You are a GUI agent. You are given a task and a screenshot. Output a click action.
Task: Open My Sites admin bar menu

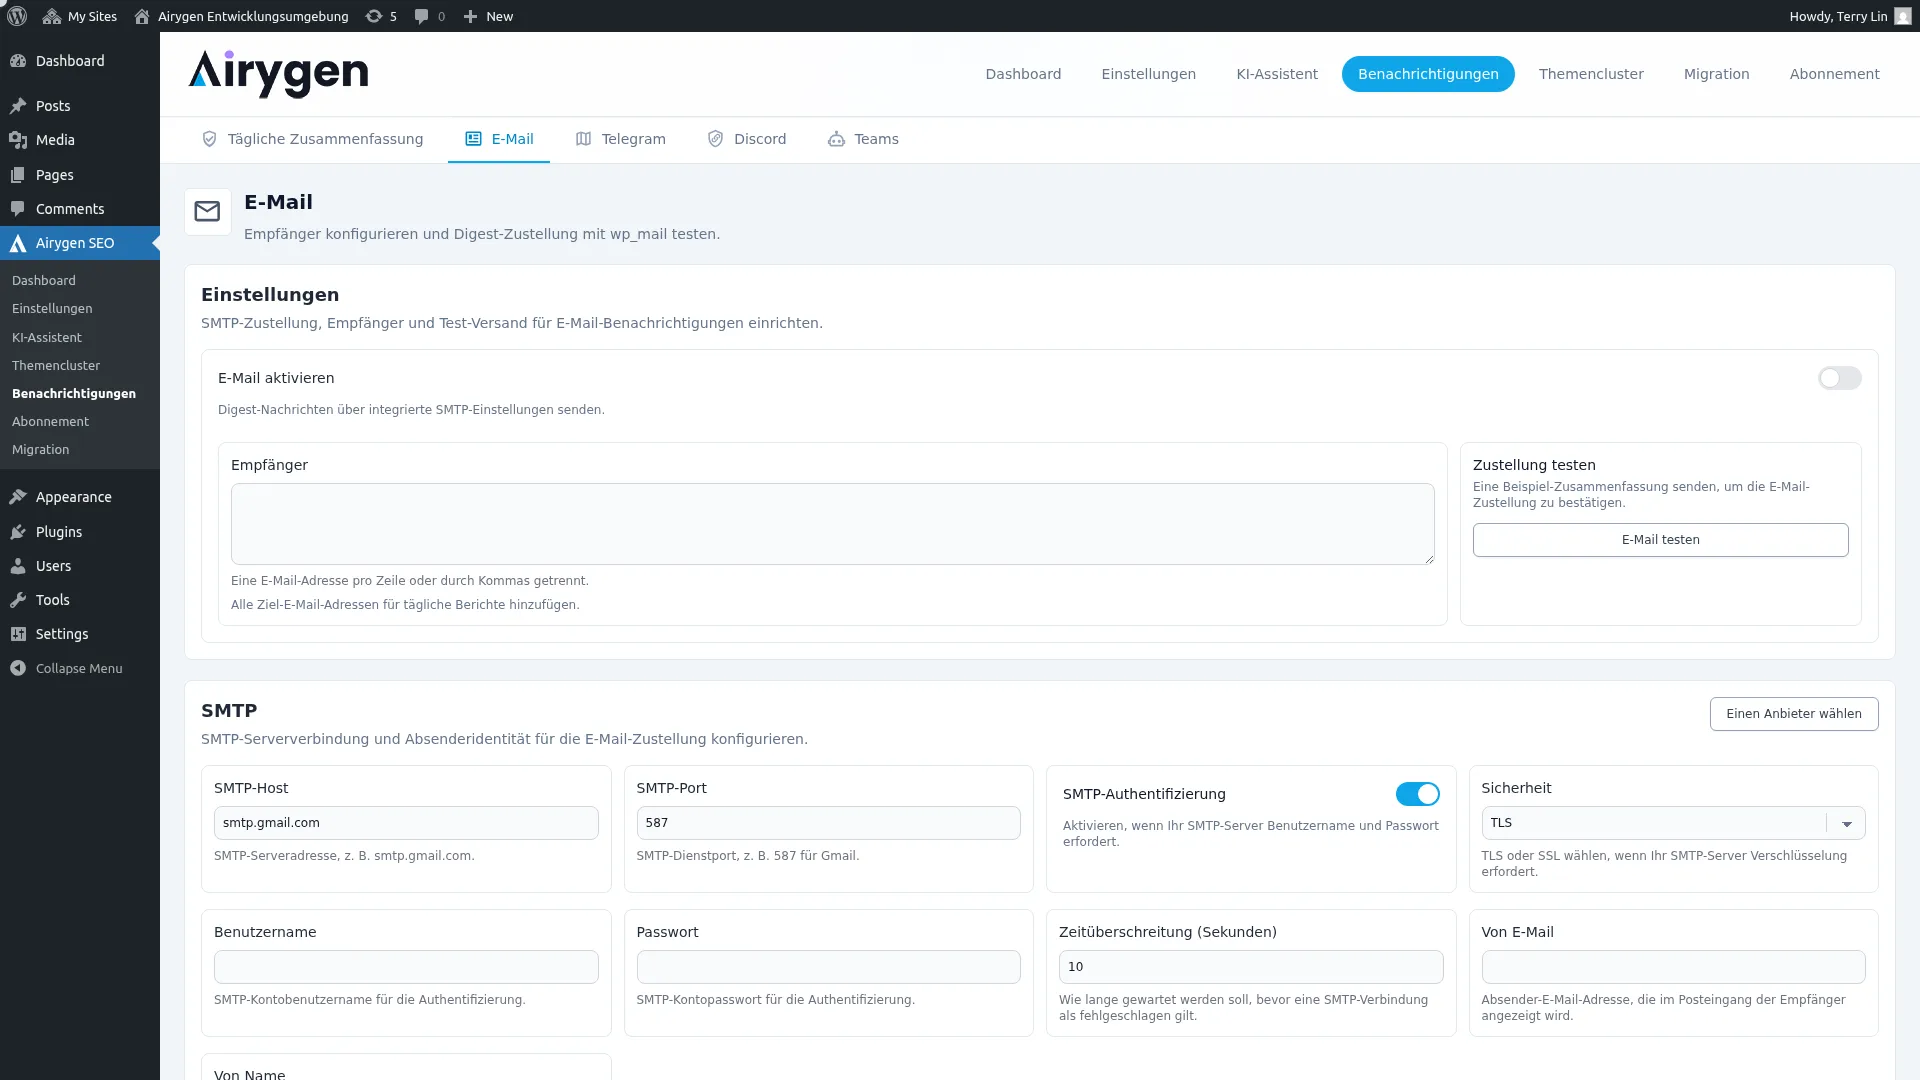[x=80, y=16]
